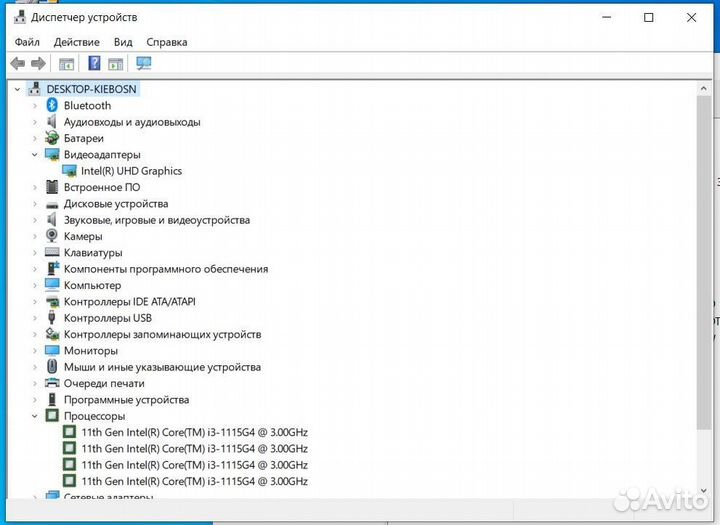Click the show/hide action pane icon

(x=116, y=64)
